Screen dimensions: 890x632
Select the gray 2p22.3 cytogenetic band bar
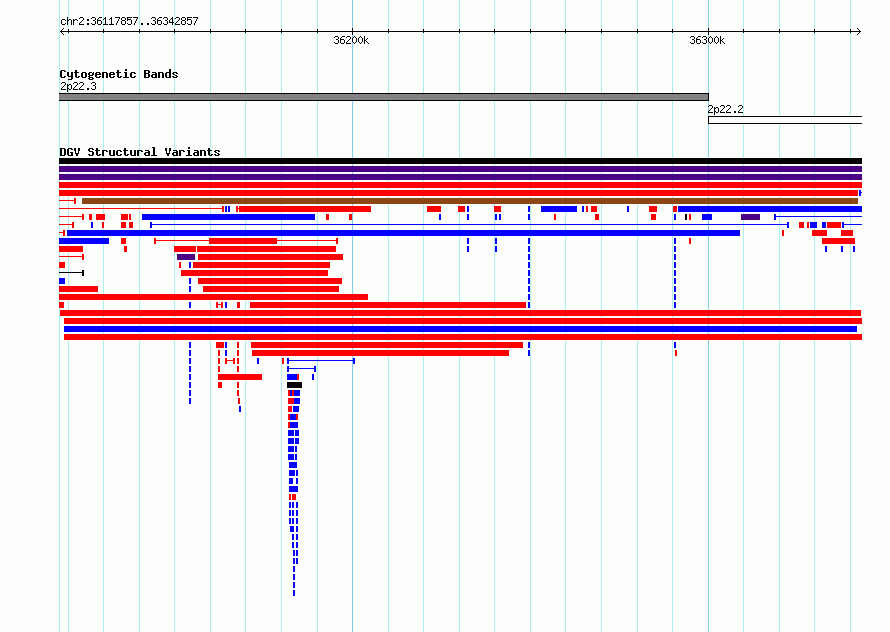[x=384, y=97]
